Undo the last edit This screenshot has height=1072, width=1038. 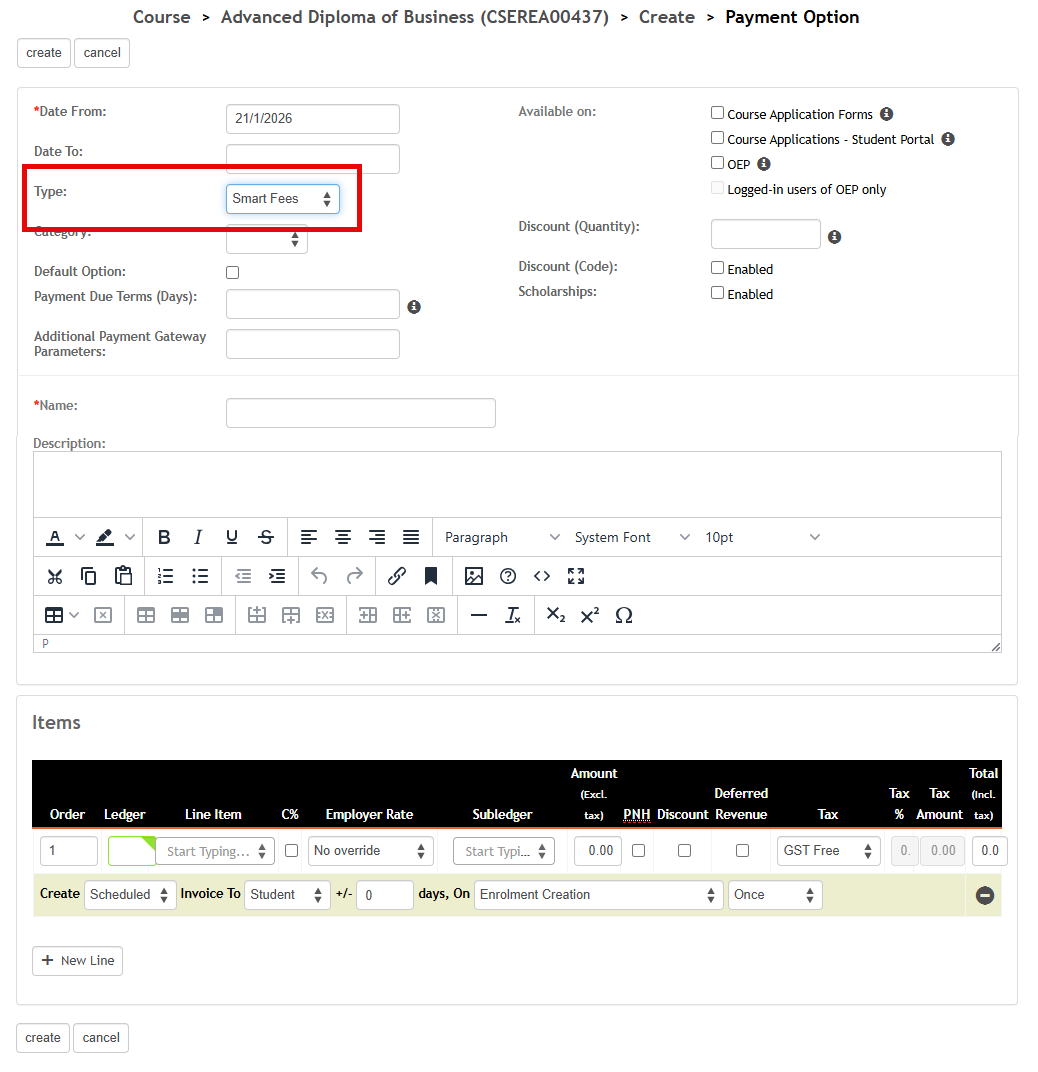pos(319,576)
